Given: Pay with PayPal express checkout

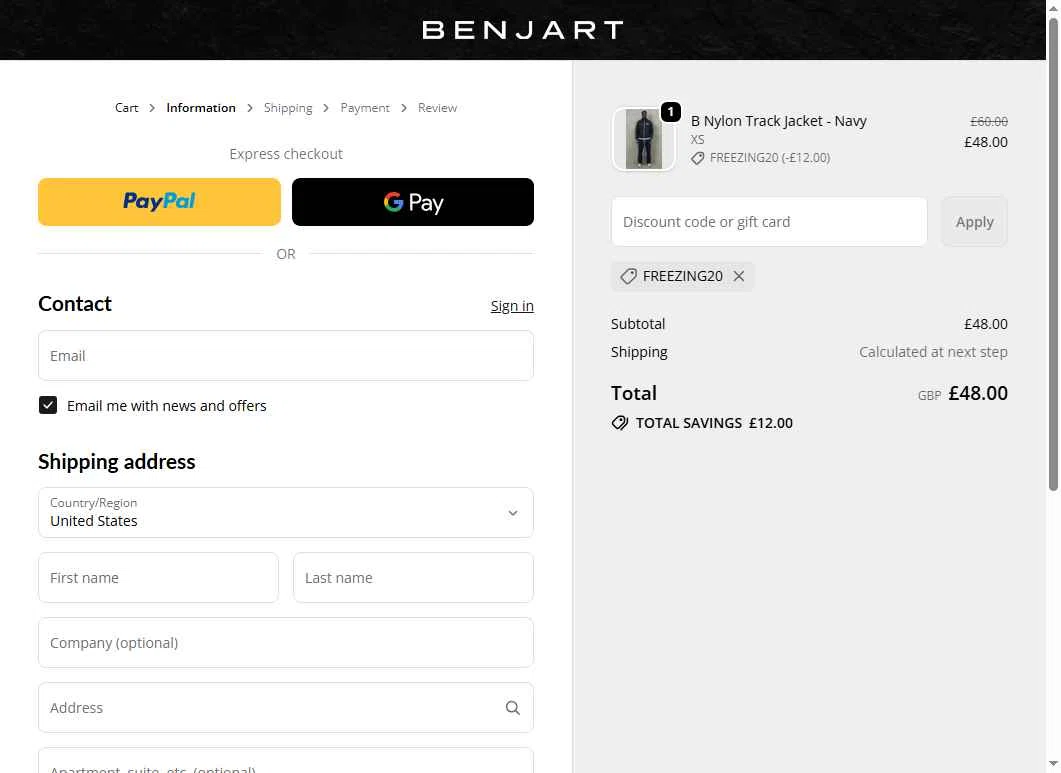Looking at the screenshot, I should [159, 202].
